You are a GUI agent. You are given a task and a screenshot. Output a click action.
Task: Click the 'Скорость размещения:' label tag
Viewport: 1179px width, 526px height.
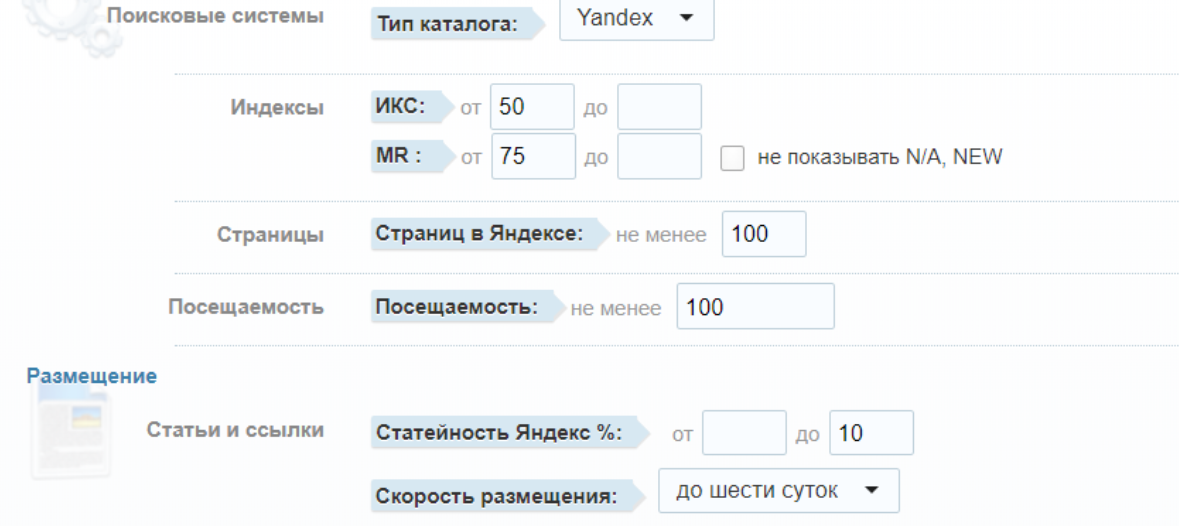pos(496,494)
